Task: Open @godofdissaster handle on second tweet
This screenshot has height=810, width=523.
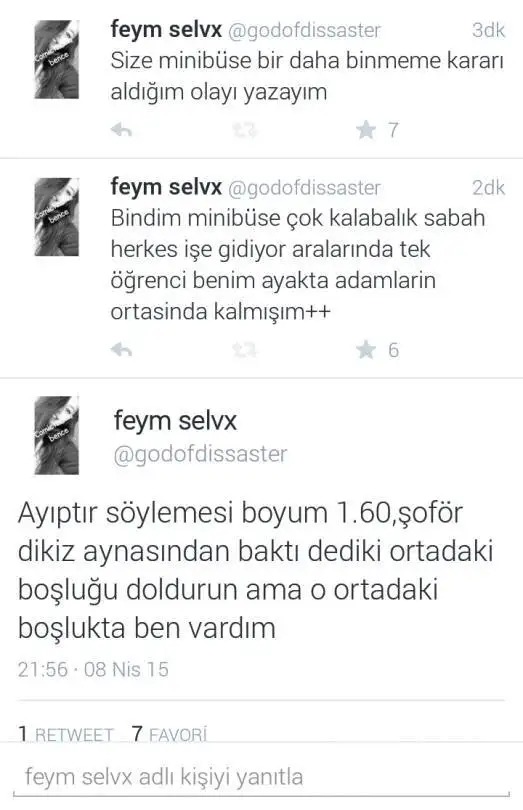Action: (x=304, y=188)
